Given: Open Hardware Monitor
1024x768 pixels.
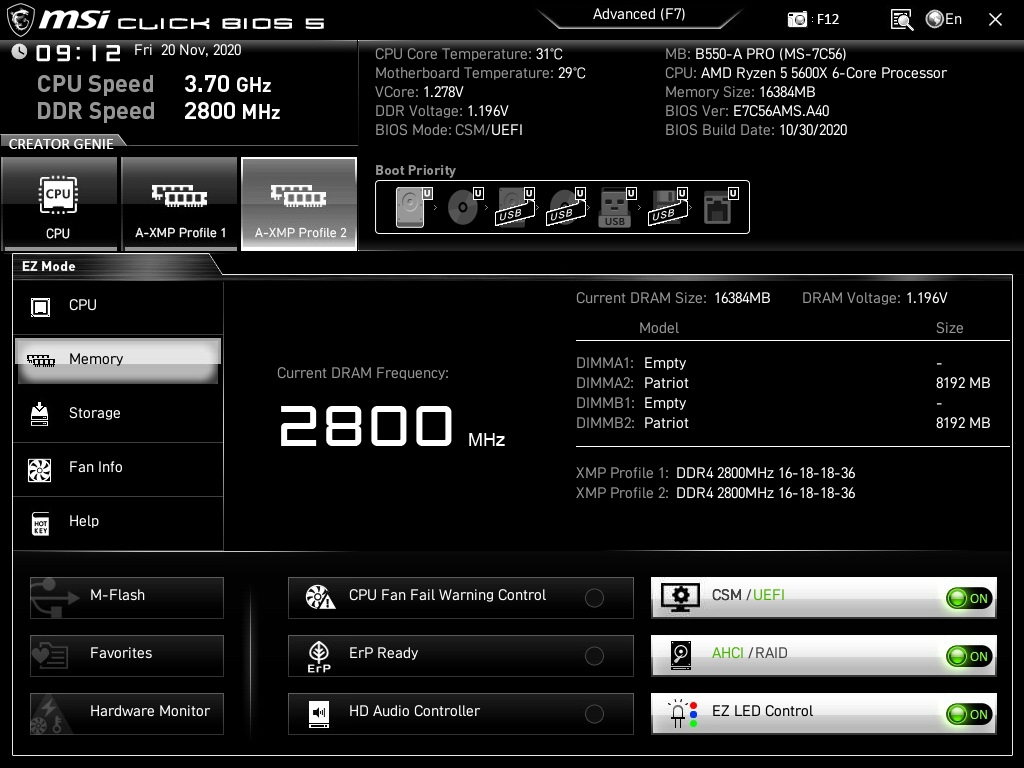Looking at the screenshot, I should (127, 714).
